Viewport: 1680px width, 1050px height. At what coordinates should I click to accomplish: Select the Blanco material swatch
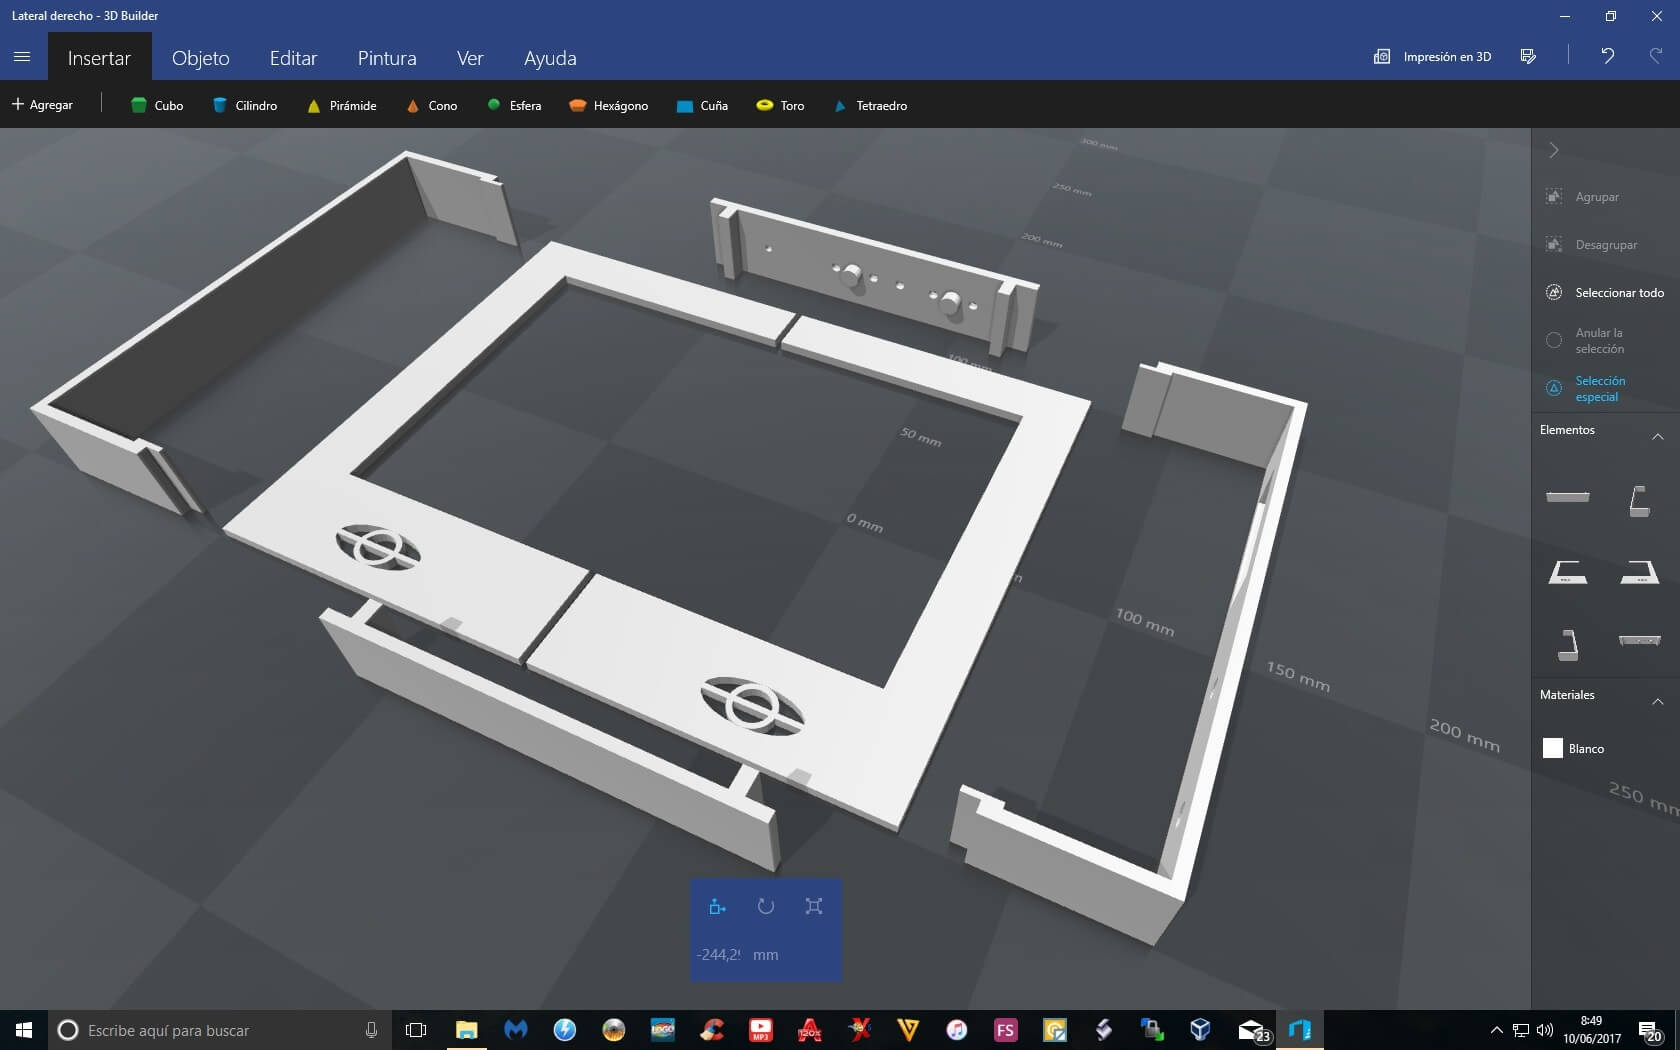[x=1552, y=748]
